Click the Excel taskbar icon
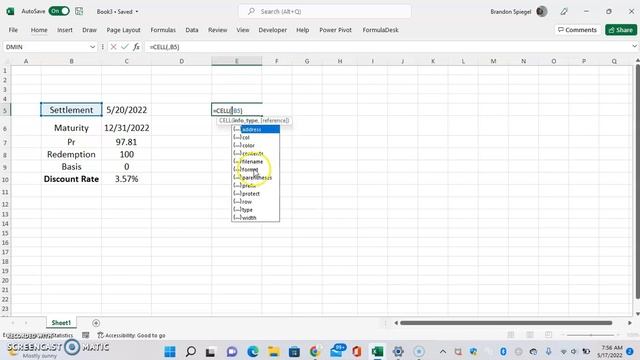Image resolution: width=640 pixels, height=360 pixels. pos(377,351)
